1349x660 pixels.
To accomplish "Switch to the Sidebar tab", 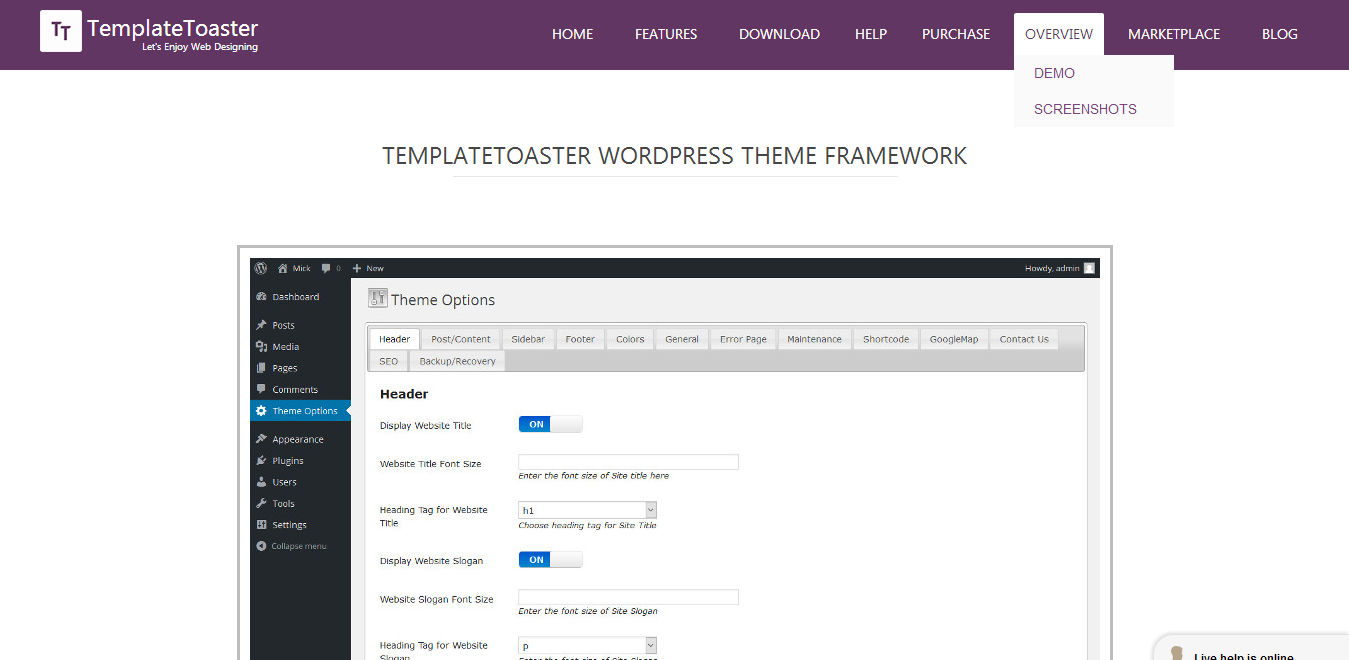I will click(x=528, y=339).
